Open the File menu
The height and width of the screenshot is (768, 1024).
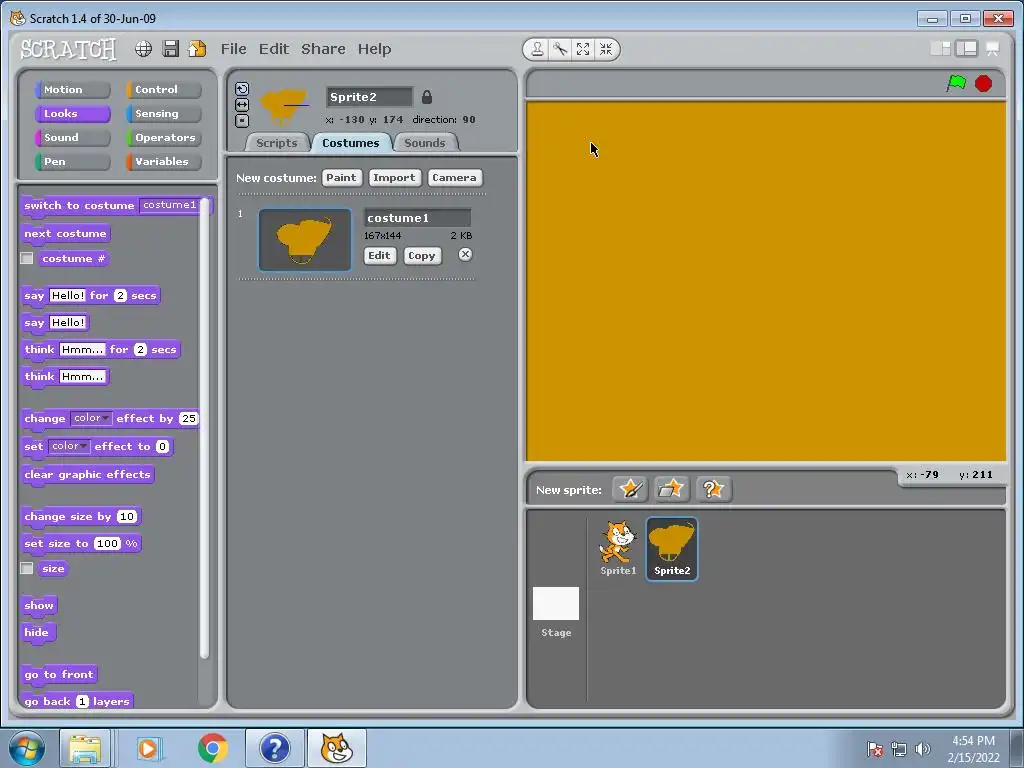click(x=233, y=49)
